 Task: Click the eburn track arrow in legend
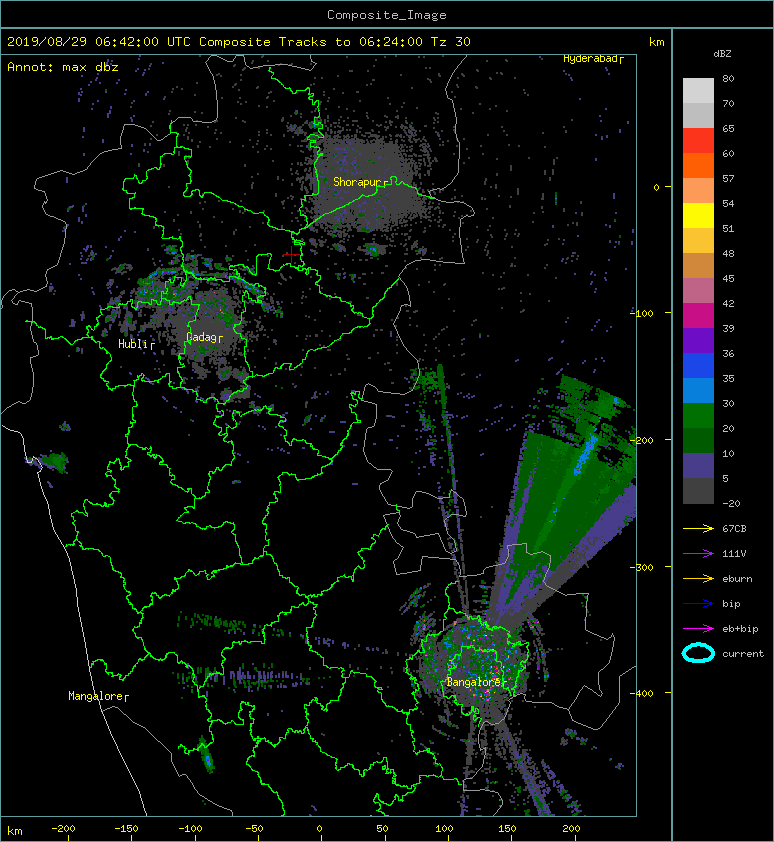[x=698, y=579]
